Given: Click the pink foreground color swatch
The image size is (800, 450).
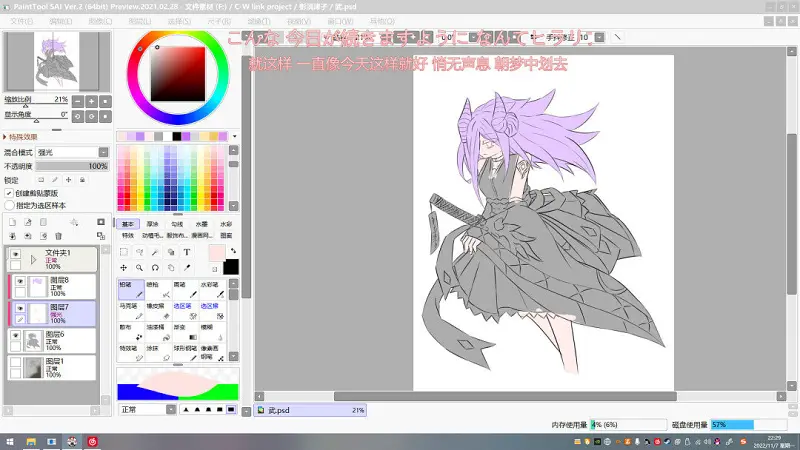Looking at the screenshot, I should click(217, 253).
